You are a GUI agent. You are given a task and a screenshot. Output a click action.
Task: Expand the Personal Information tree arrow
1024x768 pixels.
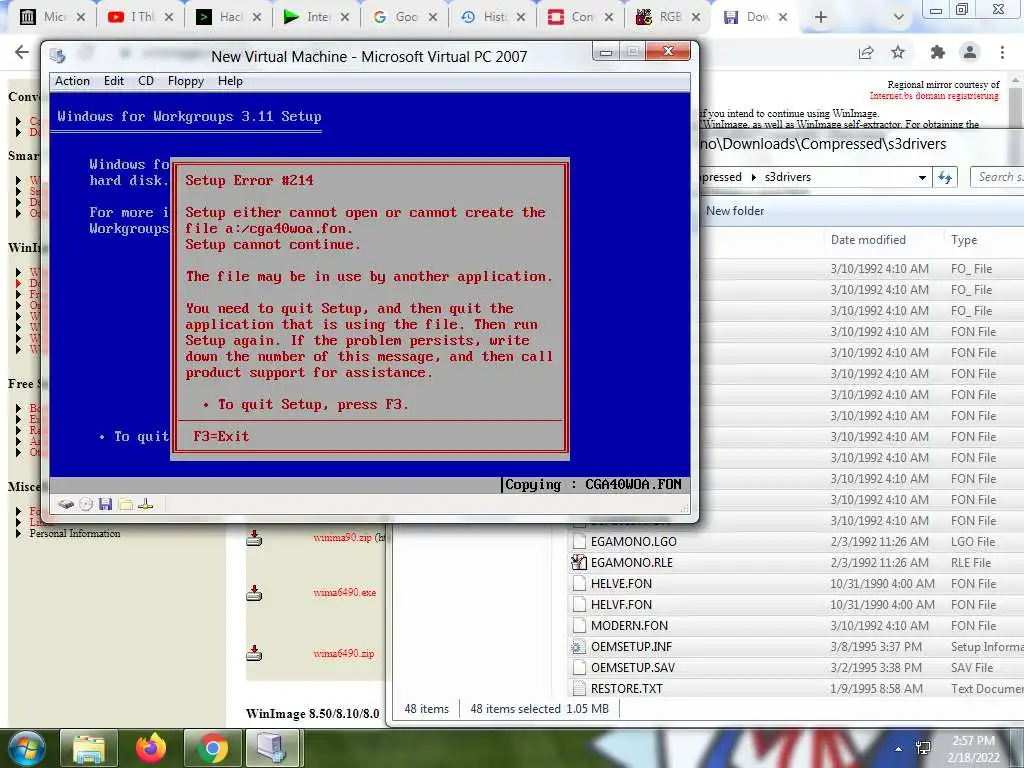[18, 534]
